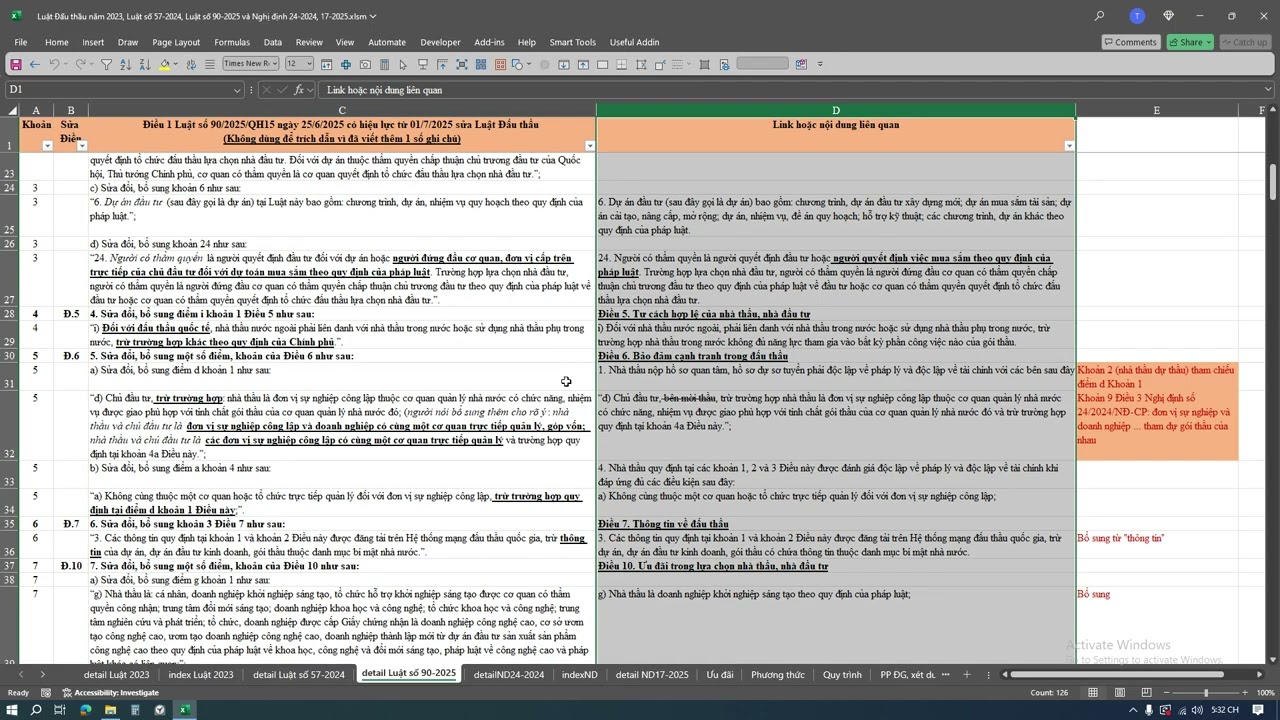Click the Shapes icon in the toolbar

pos(517,64)
